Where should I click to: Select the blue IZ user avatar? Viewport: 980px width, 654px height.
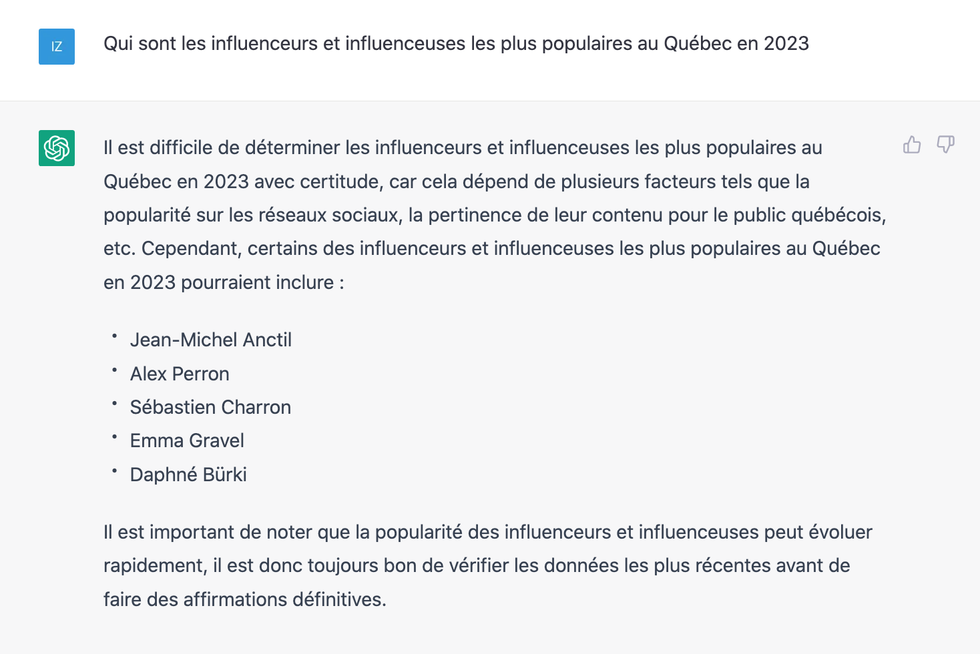click(x=57, y=46)
